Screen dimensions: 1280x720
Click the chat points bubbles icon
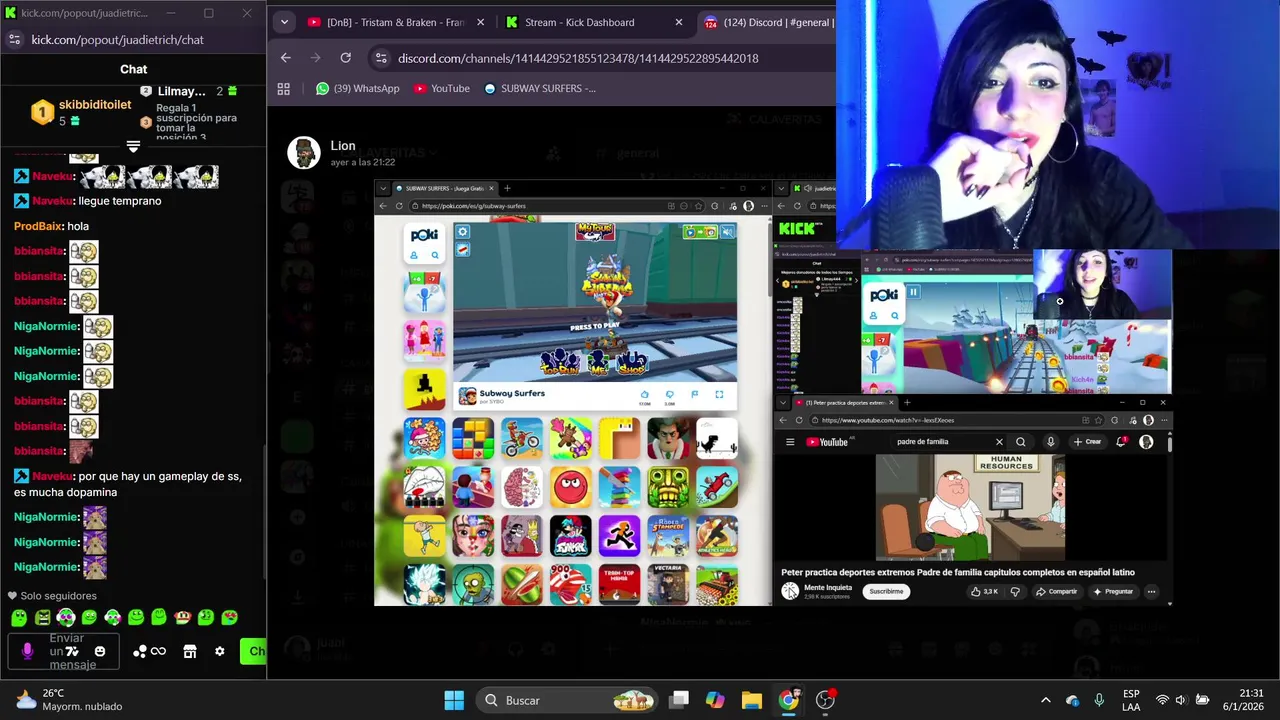click(140, 652)
